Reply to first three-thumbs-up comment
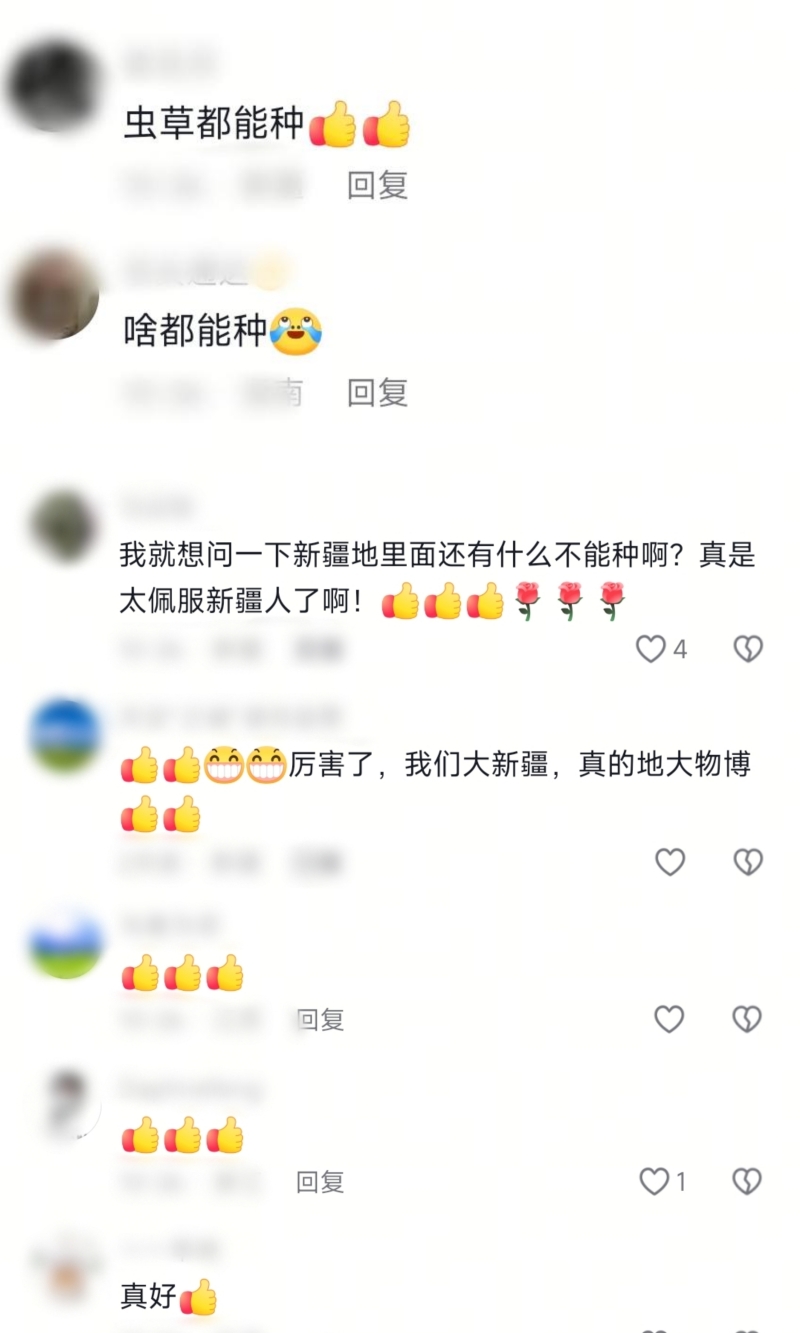The height and width of the screenshot is (1333, 800). (320, 1019)
